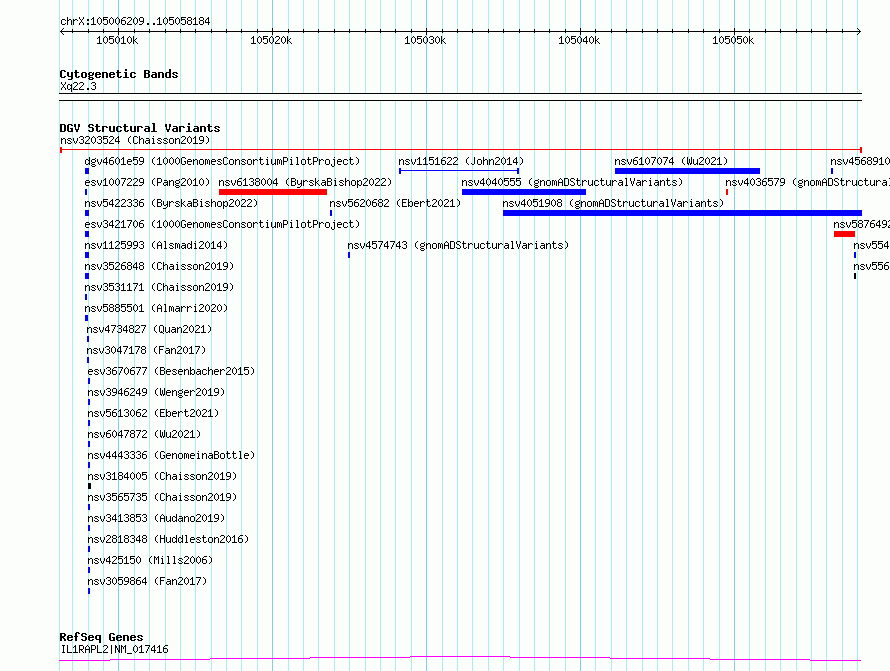Click the Cytogenetic Bands track title
The height and width of the screenshot is (671, 890).
[119, 74]
